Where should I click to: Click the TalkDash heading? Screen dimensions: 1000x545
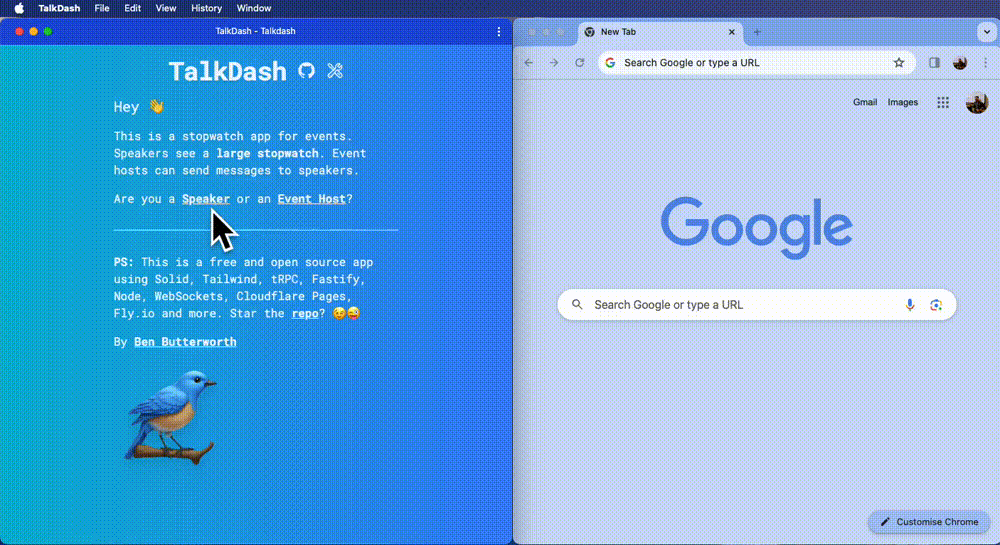tap(228, 71)
